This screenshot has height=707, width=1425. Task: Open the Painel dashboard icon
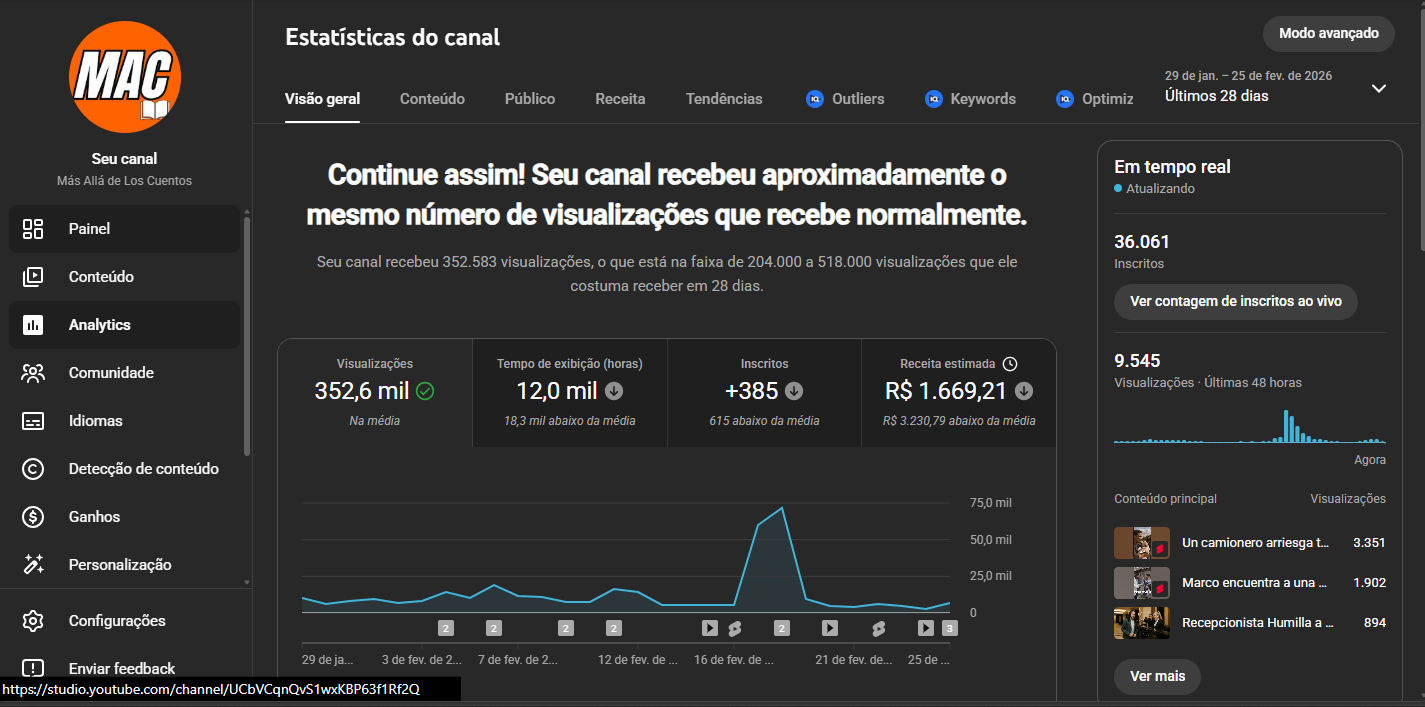[x=33, y=229]
